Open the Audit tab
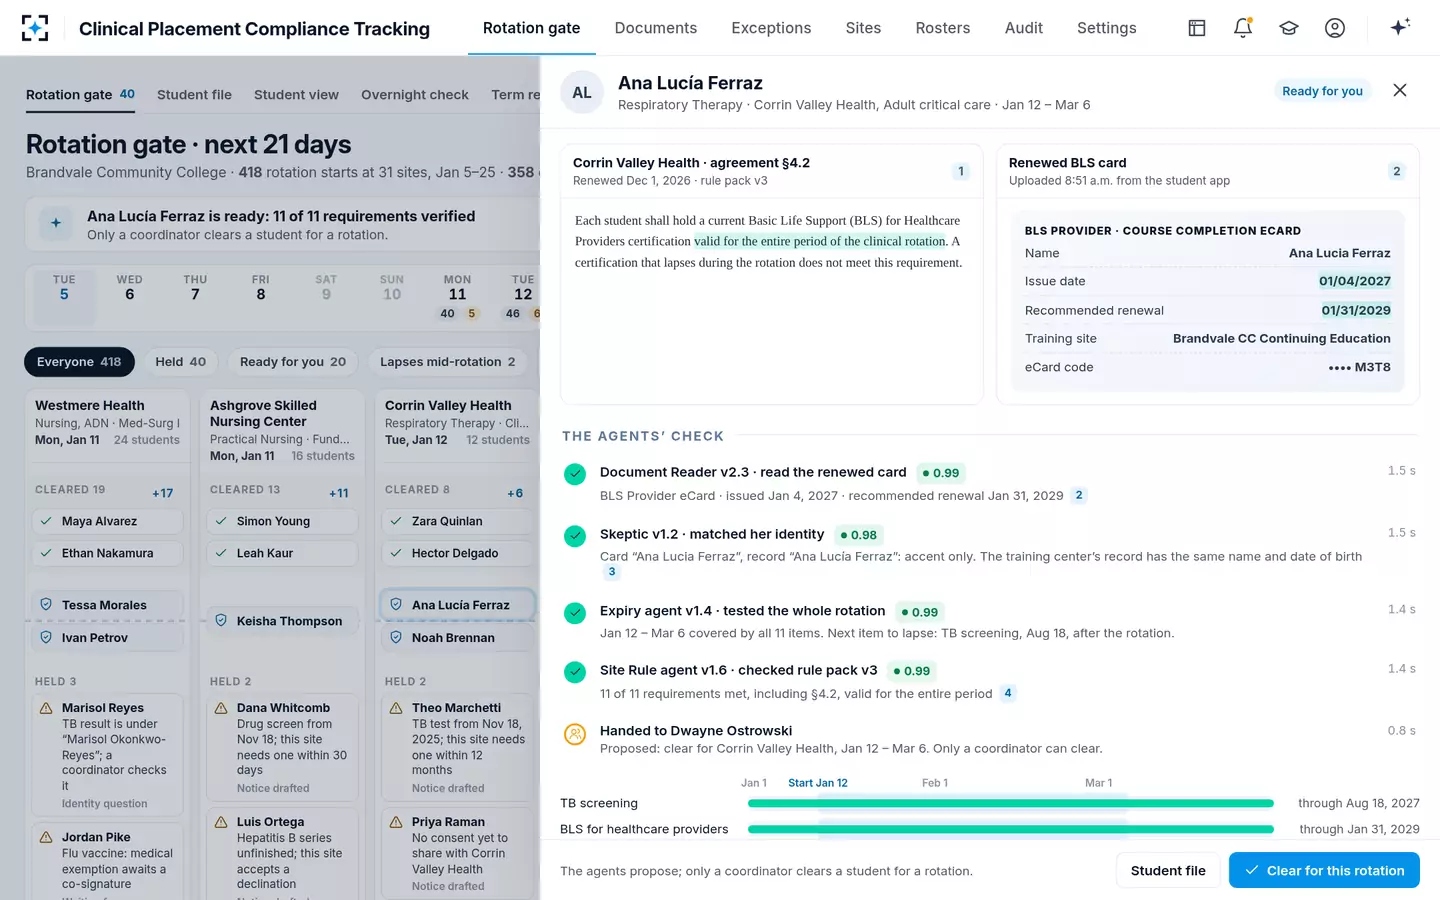 [x=1024, y=28]
